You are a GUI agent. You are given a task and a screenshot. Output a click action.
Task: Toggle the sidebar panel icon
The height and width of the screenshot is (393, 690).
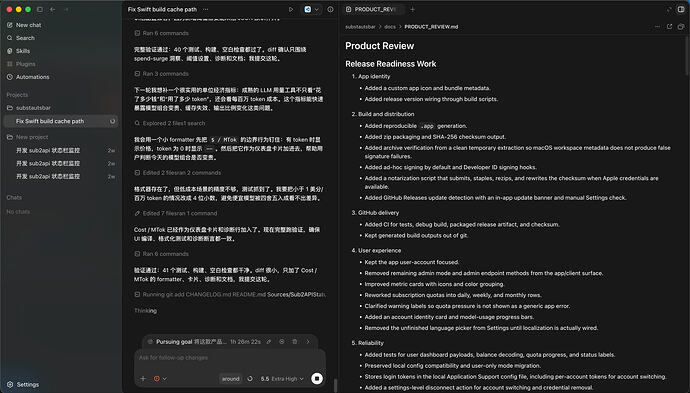pos(40,9)
